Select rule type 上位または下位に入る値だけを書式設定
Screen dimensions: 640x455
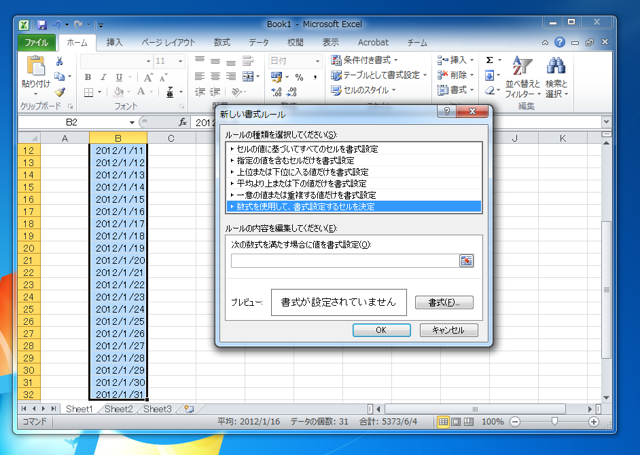tap(354, 172)
